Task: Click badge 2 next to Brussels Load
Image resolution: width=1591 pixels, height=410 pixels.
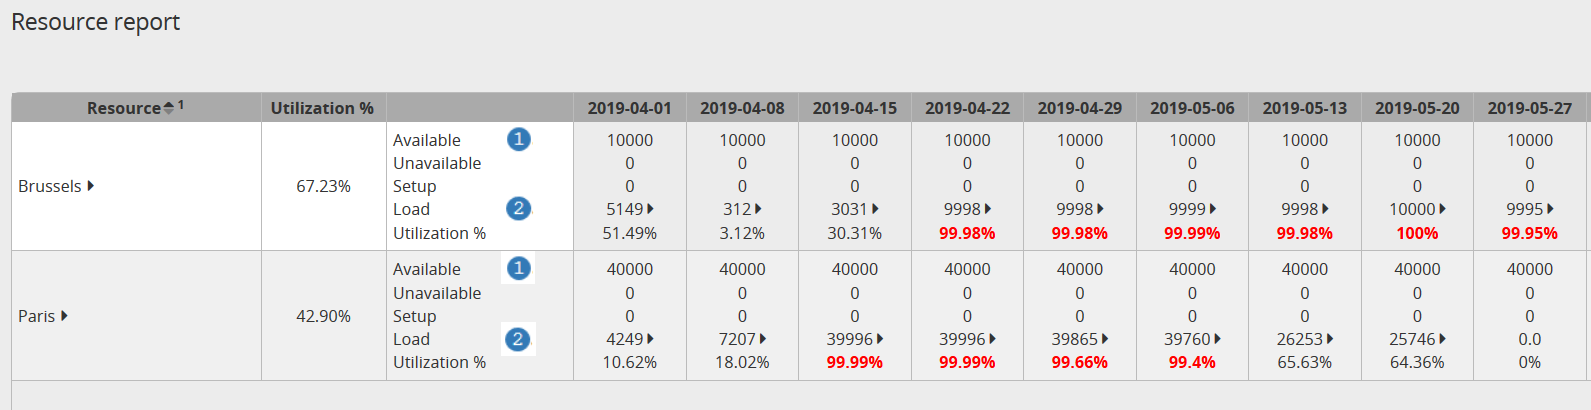Action: coord(518,208)
